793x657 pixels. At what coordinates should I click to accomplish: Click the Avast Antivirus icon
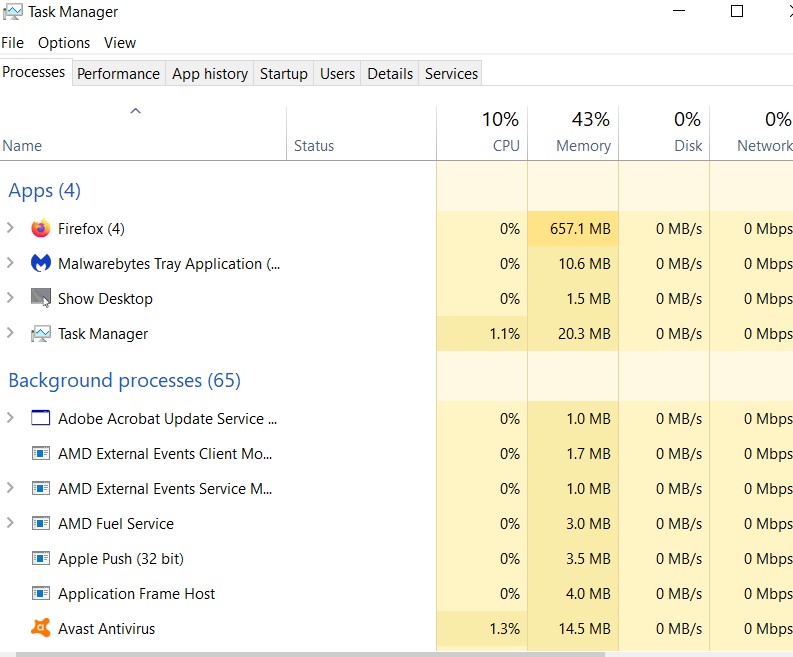[41, 628]
